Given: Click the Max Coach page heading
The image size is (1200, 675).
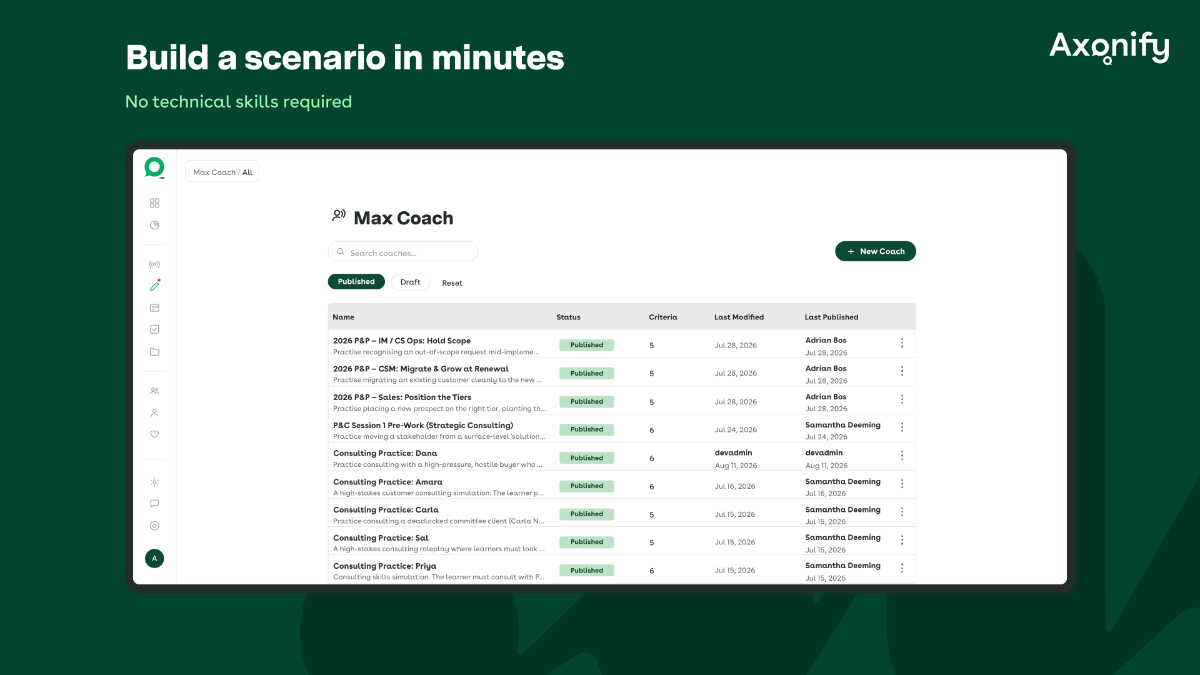Looking at the screenshot, I should pos(403,218).
